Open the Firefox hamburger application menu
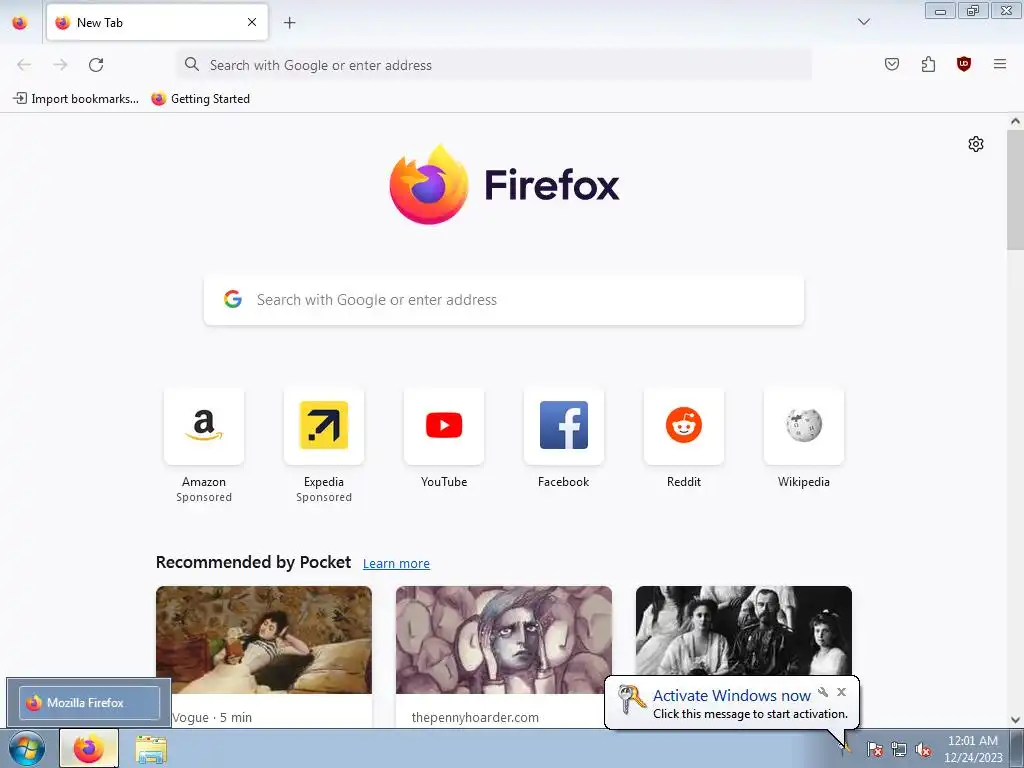The width and height of the screenshot is (1024, 768). [1000, 64]
